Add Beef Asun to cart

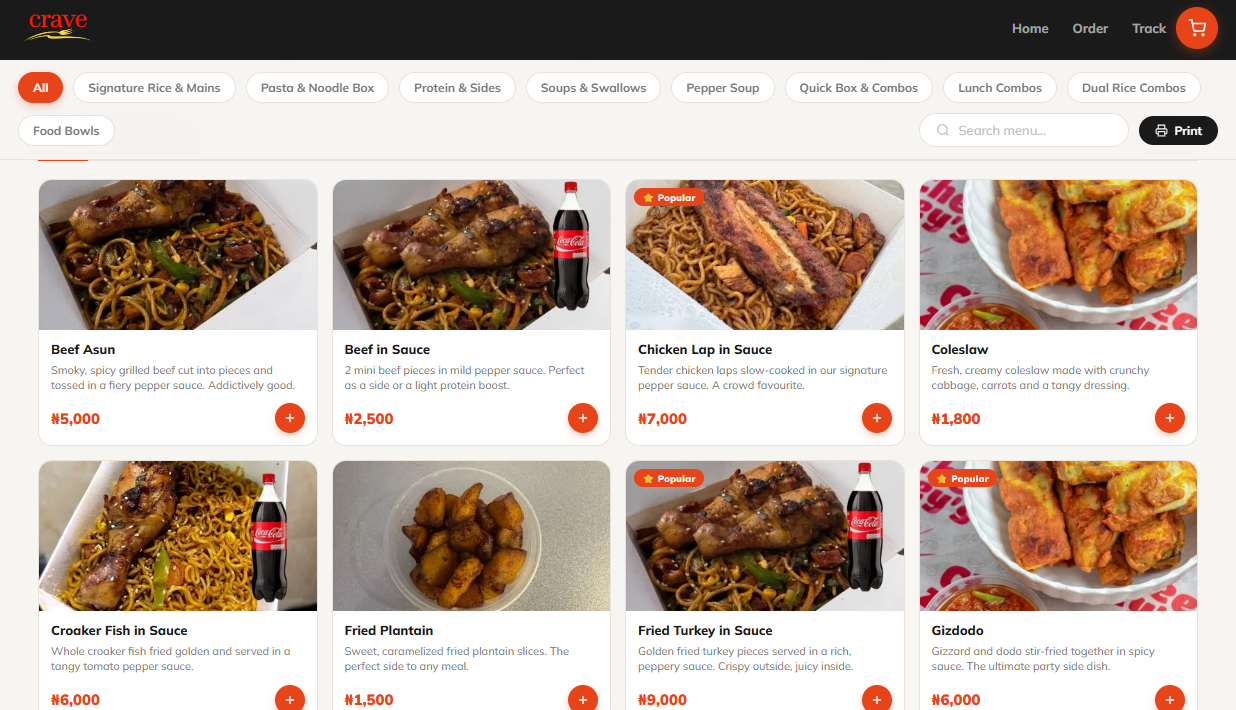290,418
